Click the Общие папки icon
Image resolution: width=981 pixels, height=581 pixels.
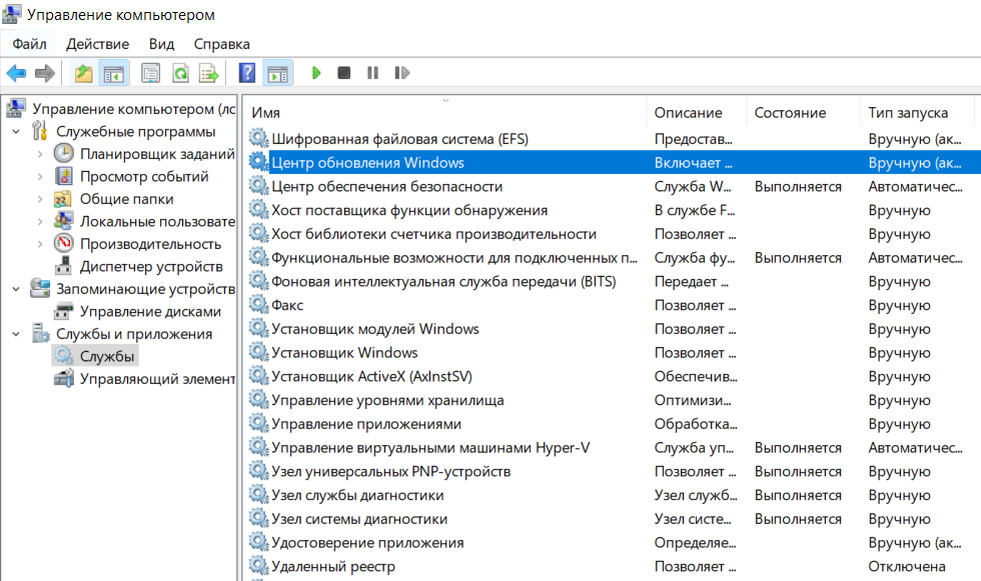click(x=63, y=199)
